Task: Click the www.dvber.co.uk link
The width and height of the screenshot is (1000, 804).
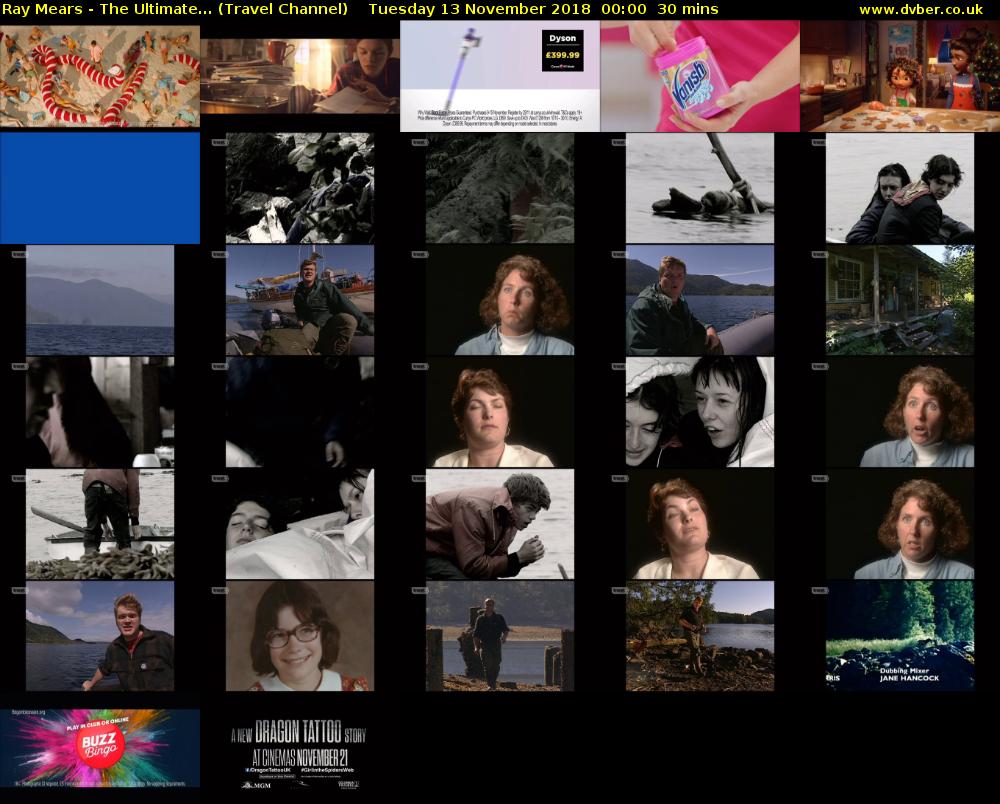Action: (926, 9)
